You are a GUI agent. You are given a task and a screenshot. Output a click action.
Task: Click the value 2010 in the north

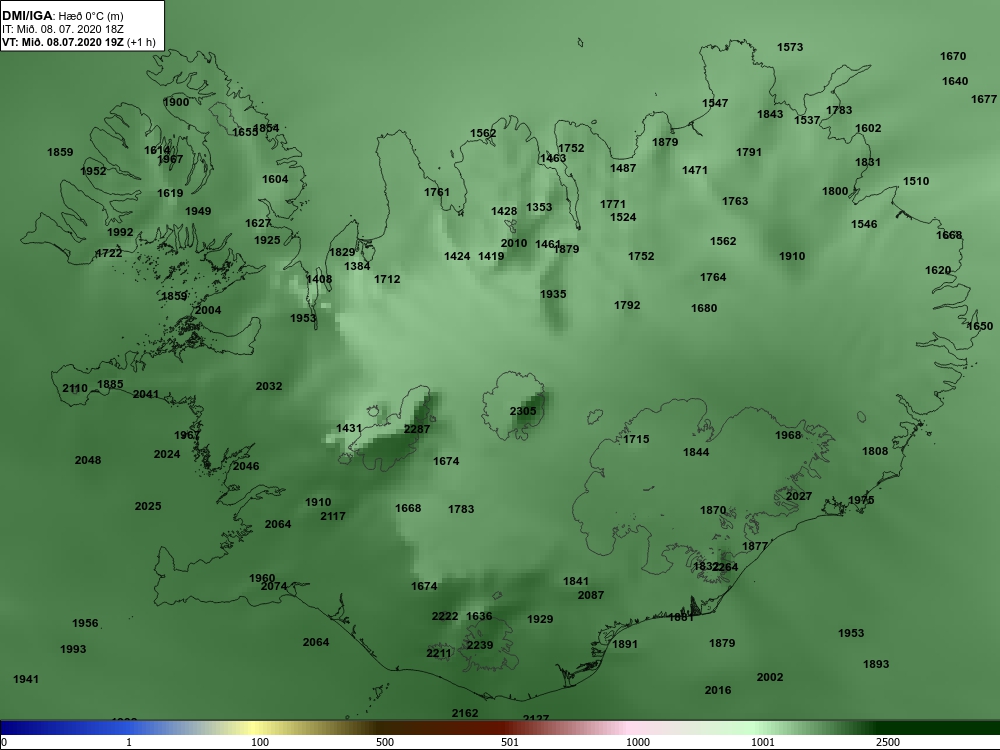pyautogui.click(x=514, y=243)
